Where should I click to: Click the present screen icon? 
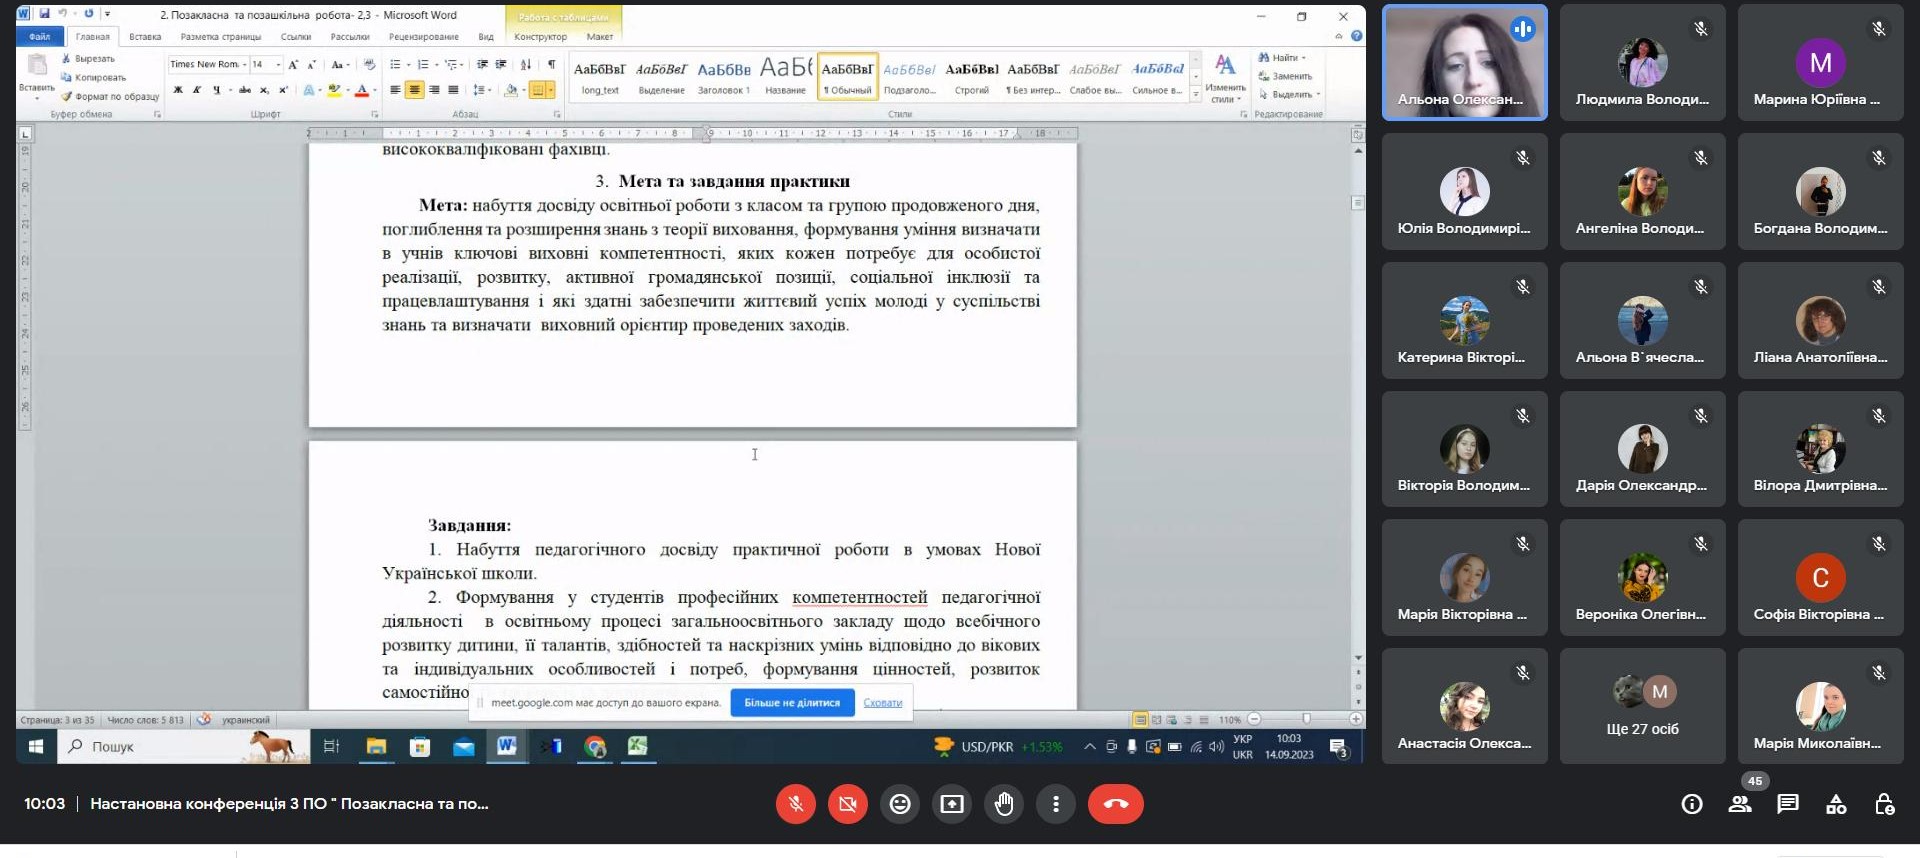952,804
